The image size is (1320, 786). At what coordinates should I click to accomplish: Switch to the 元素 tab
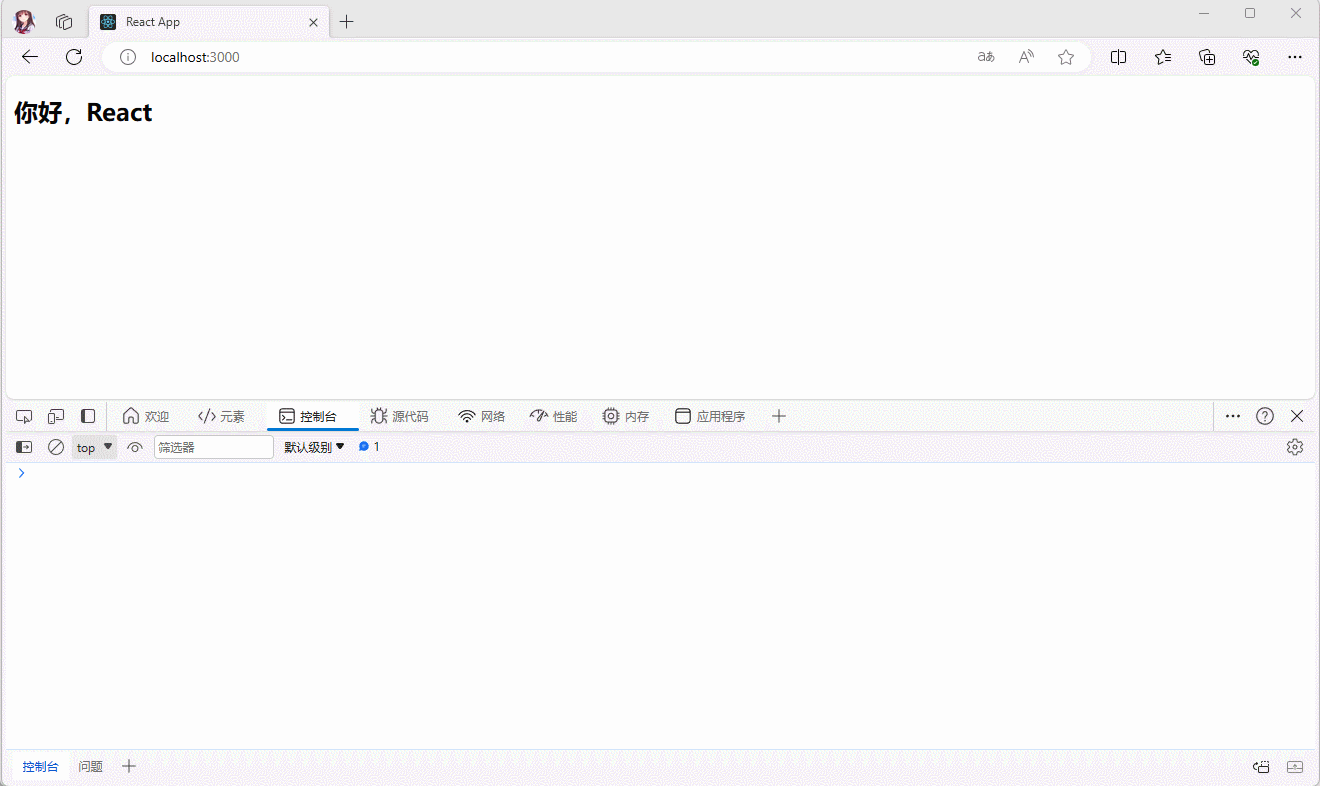221,416
